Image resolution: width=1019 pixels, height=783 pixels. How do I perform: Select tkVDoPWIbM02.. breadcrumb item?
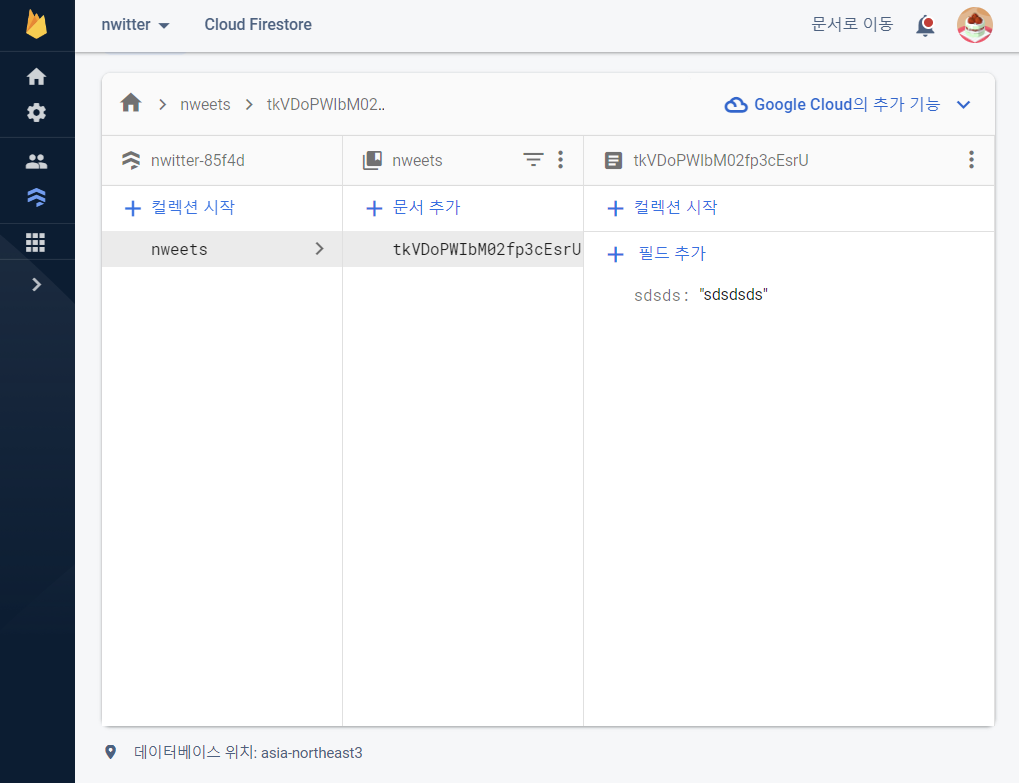(326, 105)
